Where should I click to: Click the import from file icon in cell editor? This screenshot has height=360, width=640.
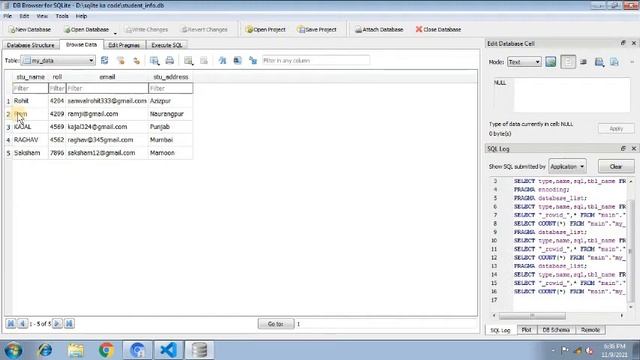(x=599, y=62)
